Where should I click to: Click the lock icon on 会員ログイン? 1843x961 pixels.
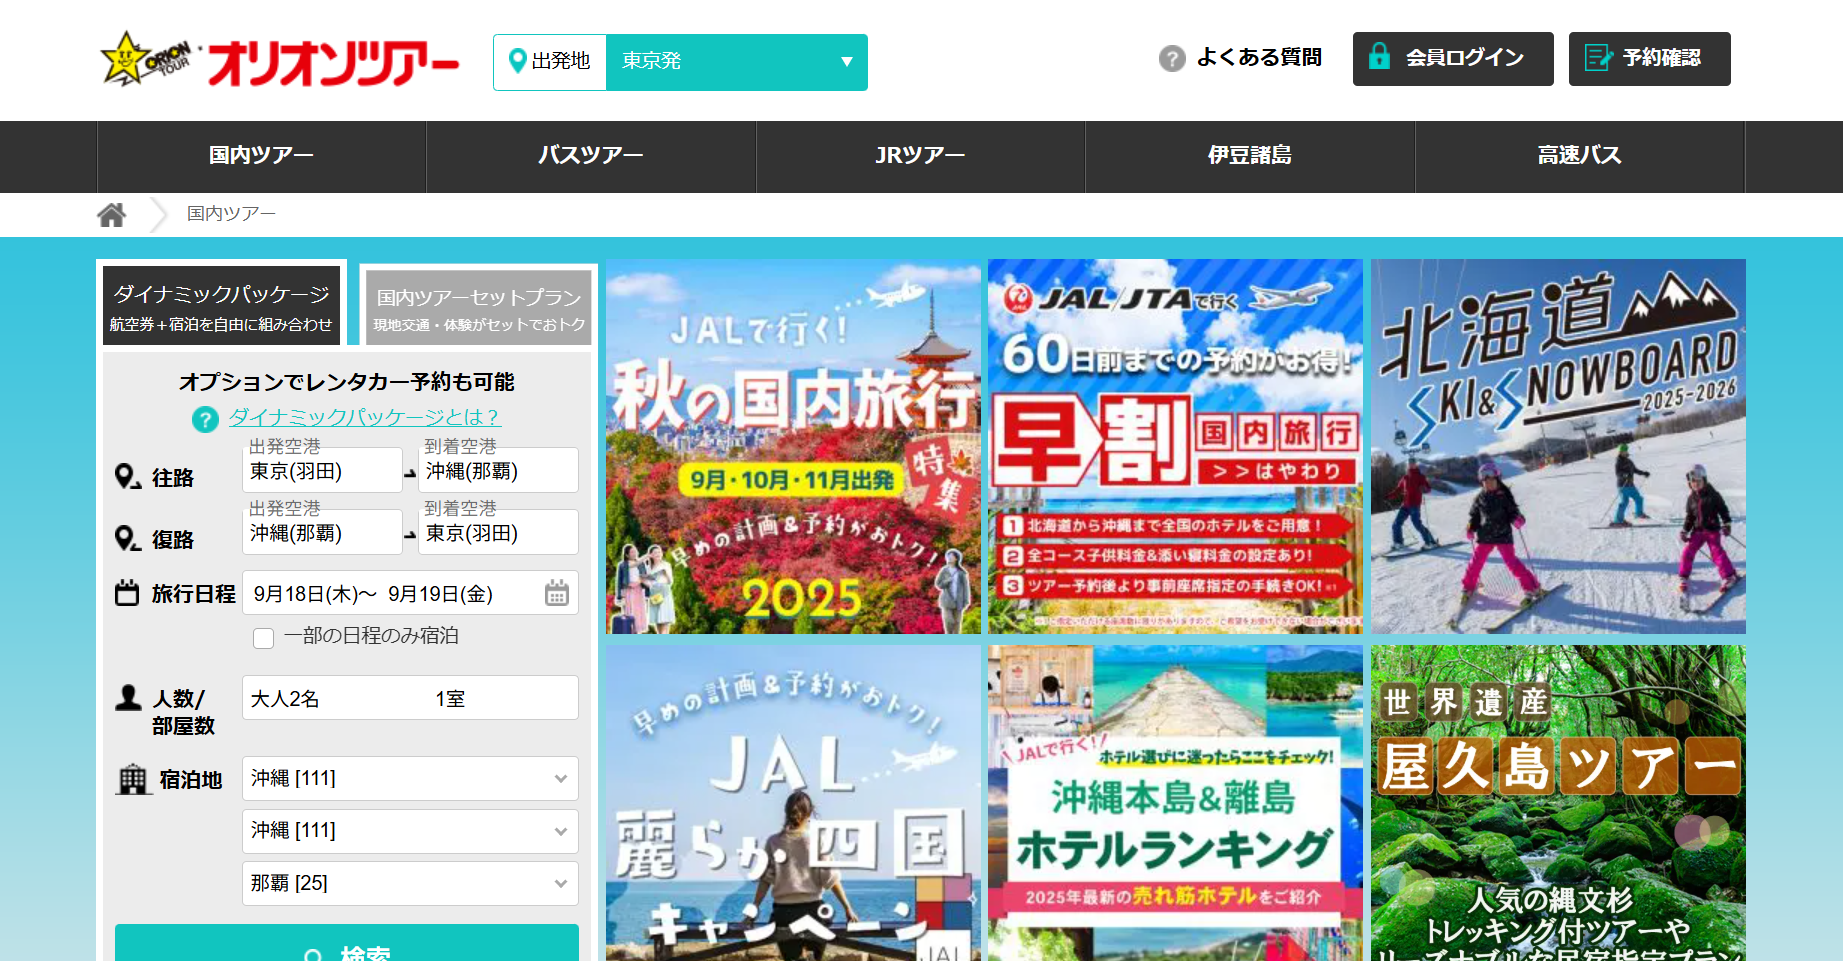pyautogui.click(x=1379, y=57)
